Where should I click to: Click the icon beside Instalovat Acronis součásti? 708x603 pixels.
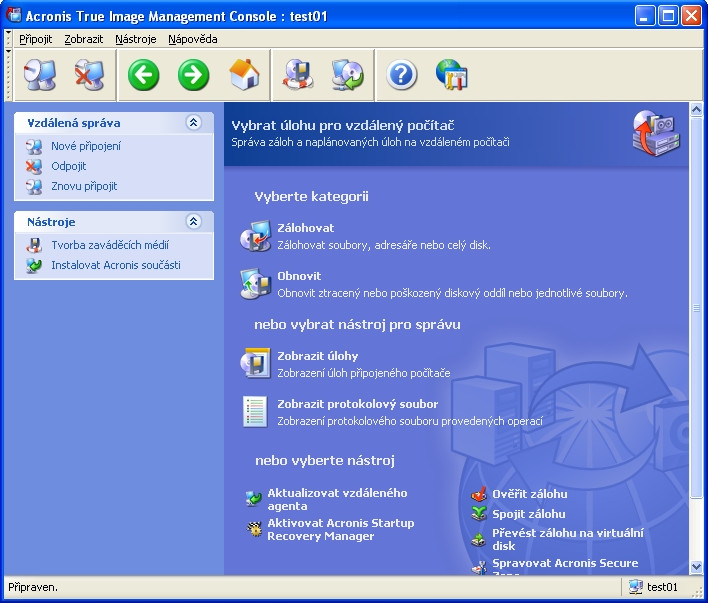[34, 265]
